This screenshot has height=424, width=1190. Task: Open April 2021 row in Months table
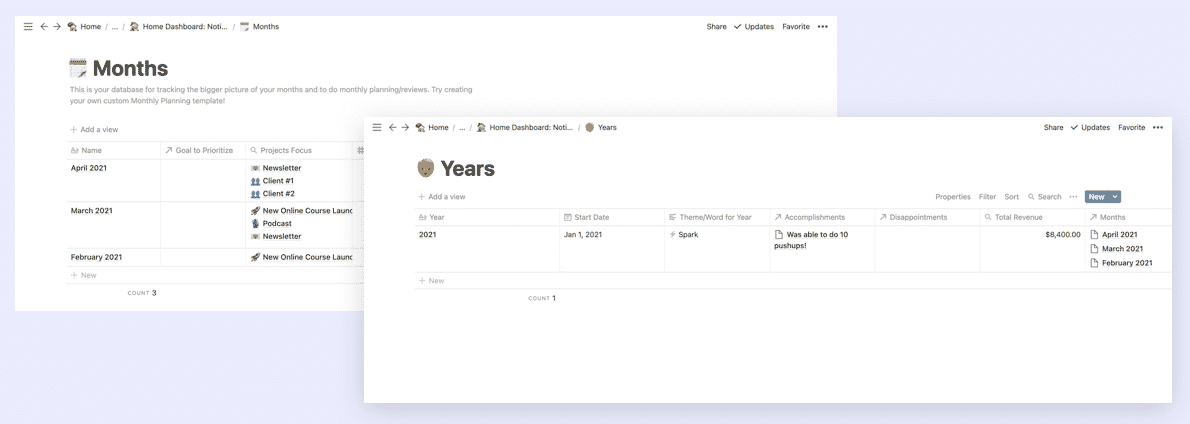pos(89,168)
